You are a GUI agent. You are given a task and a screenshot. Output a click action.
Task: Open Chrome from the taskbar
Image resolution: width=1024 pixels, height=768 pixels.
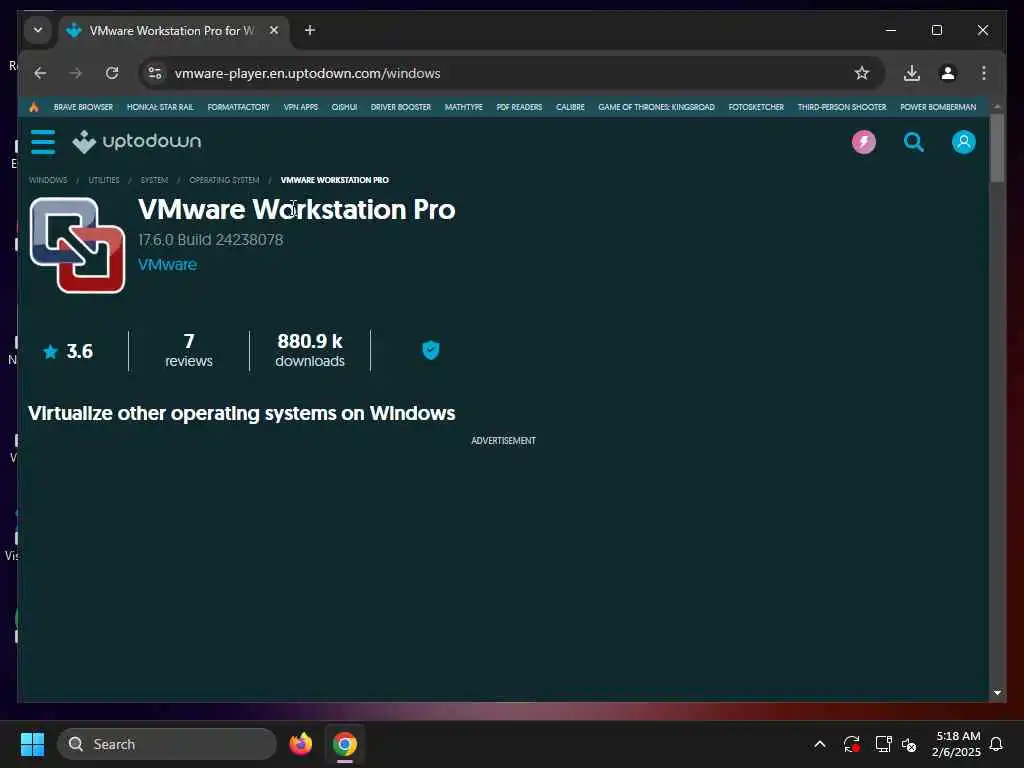[x=345, y=744]
